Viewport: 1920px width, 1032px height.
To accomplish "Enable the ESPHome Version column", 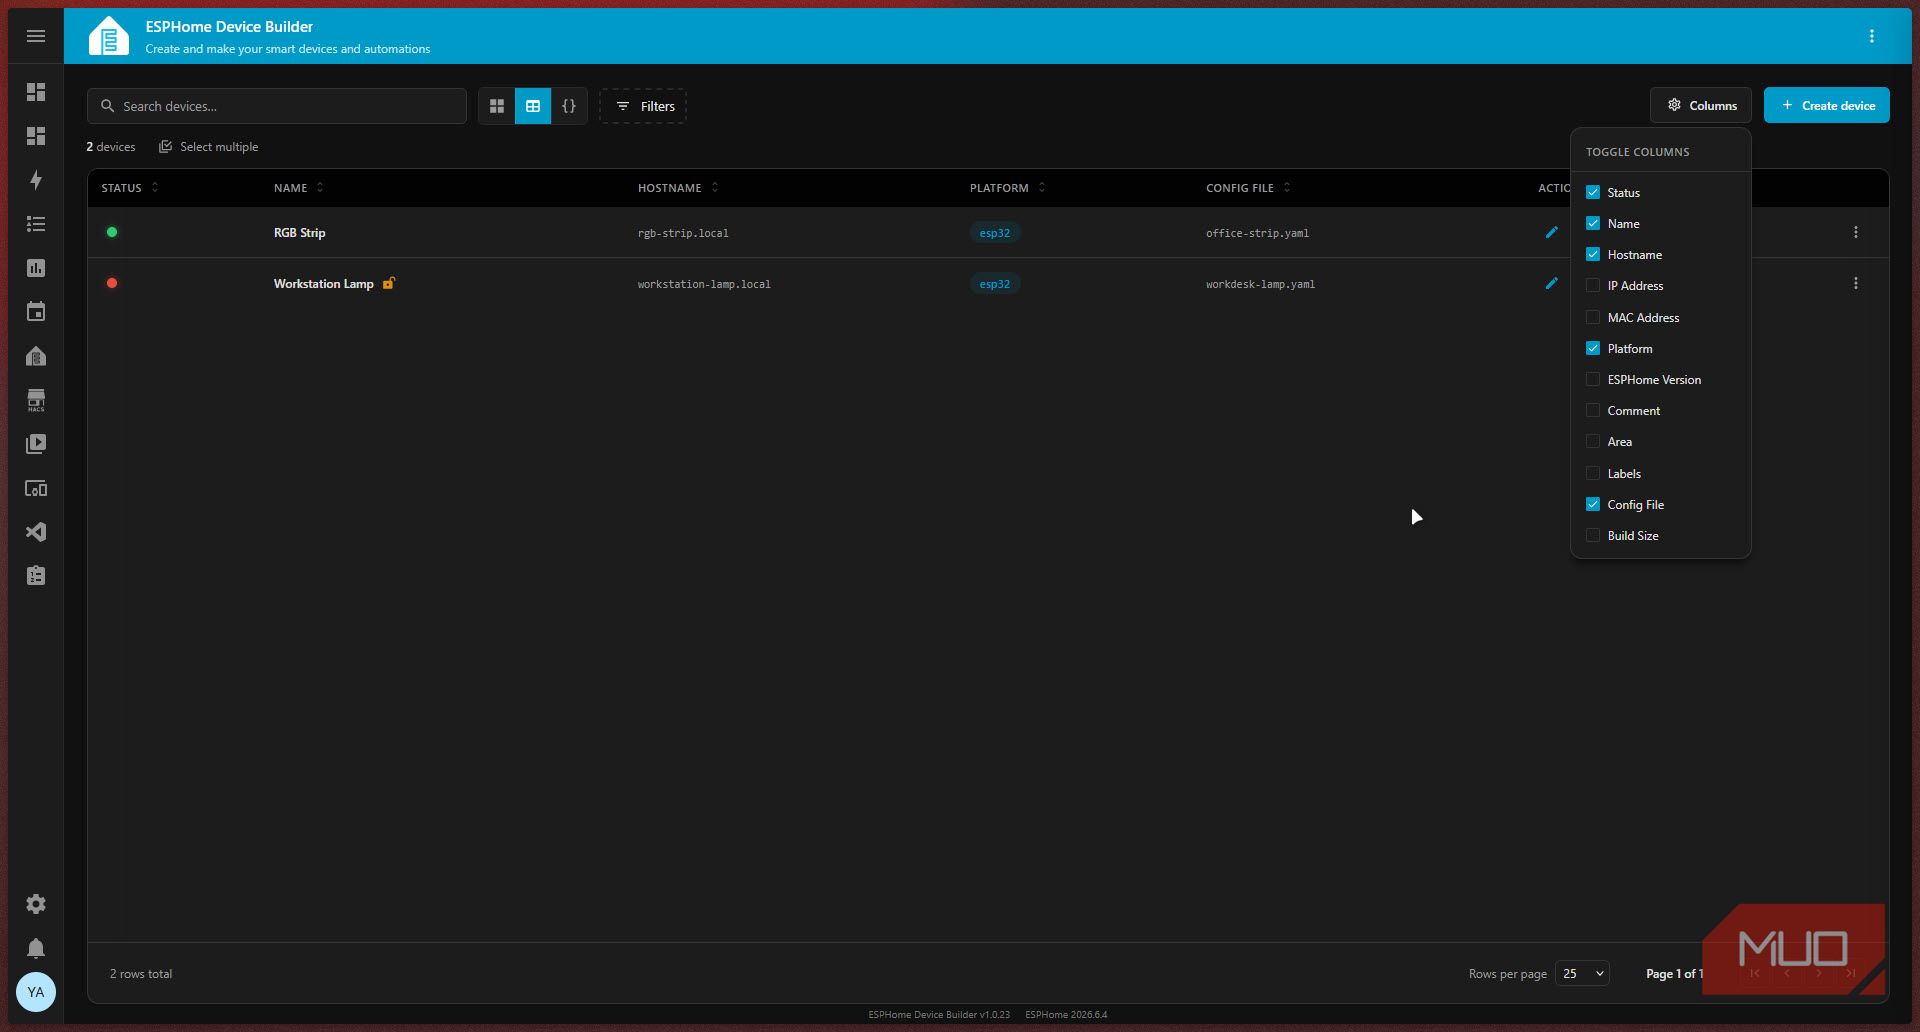I will tap(1593, 379).
